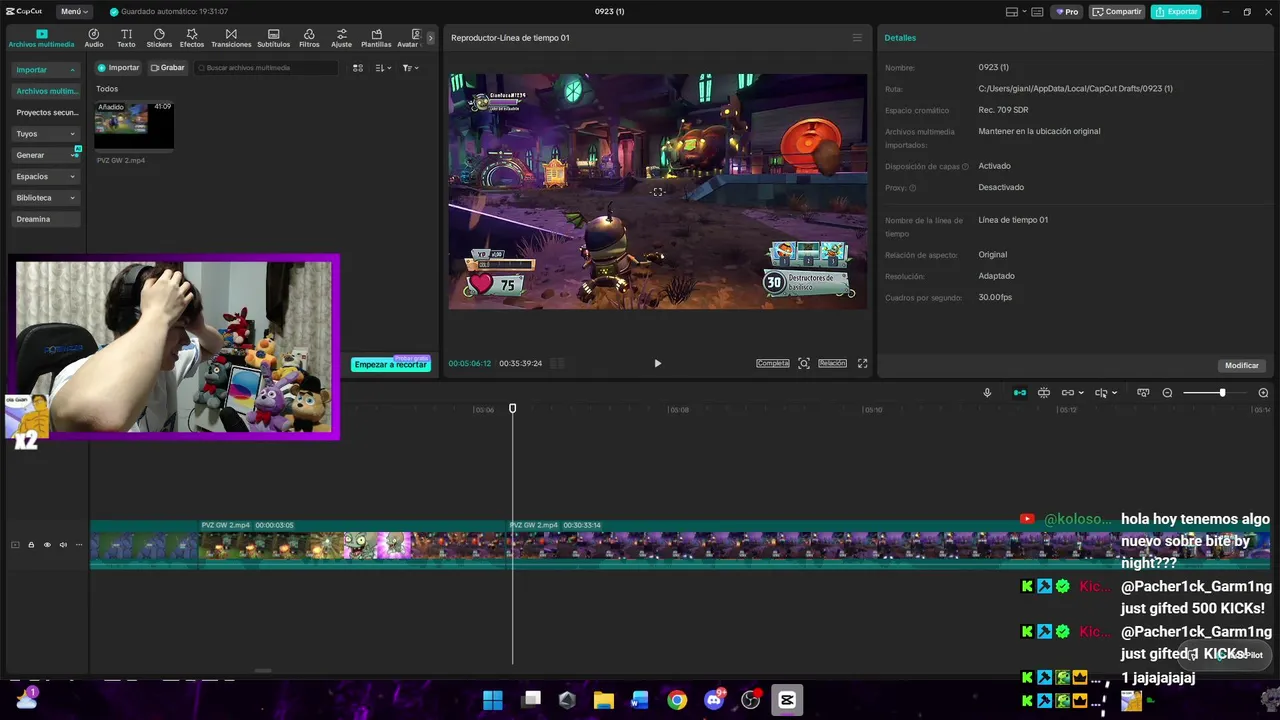Click the timeline zoom-out magnifier icon
Image resolution: width=1280 pixels, height=720 pixels.
(x=1167, y=393)
